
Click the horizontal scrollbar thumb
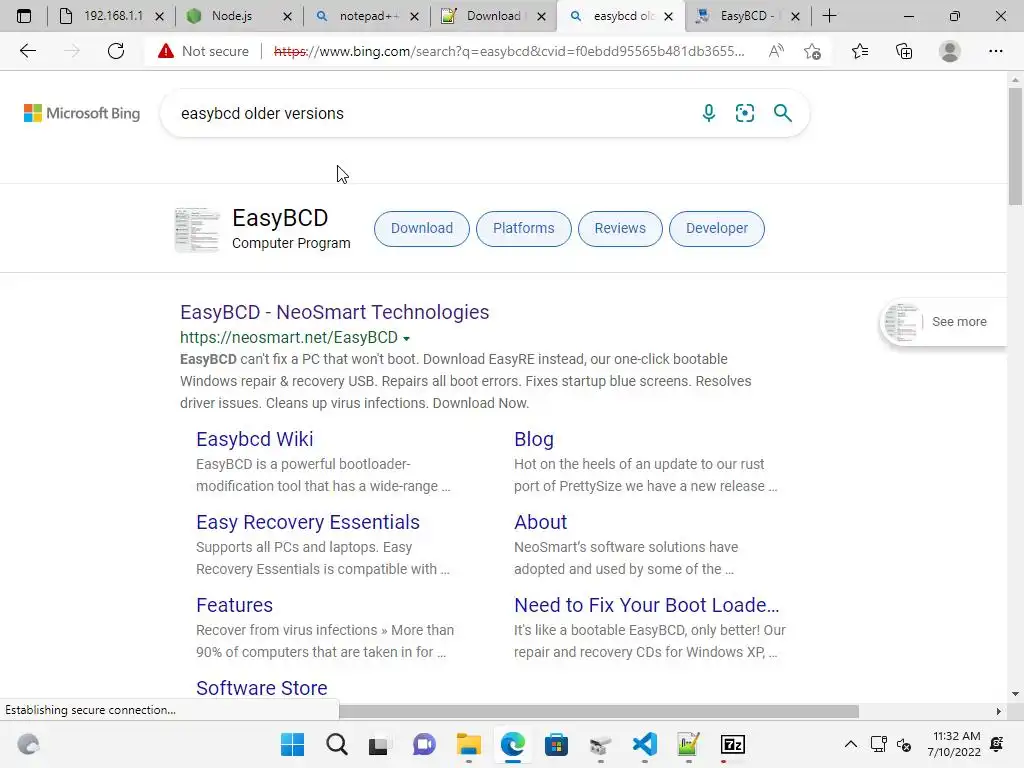point(599,711)
